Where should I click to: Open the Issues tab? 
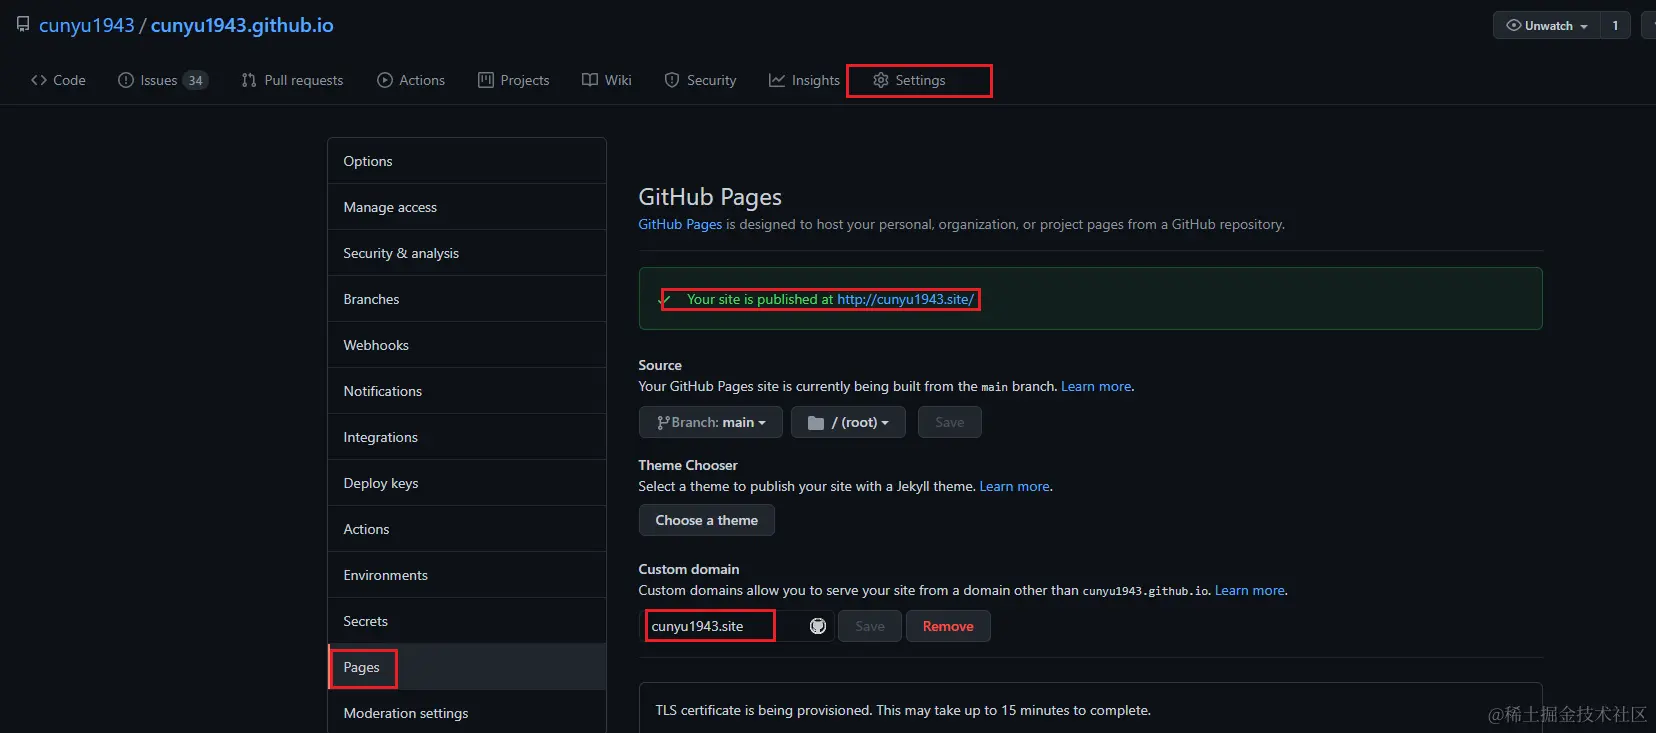point(163,80)
